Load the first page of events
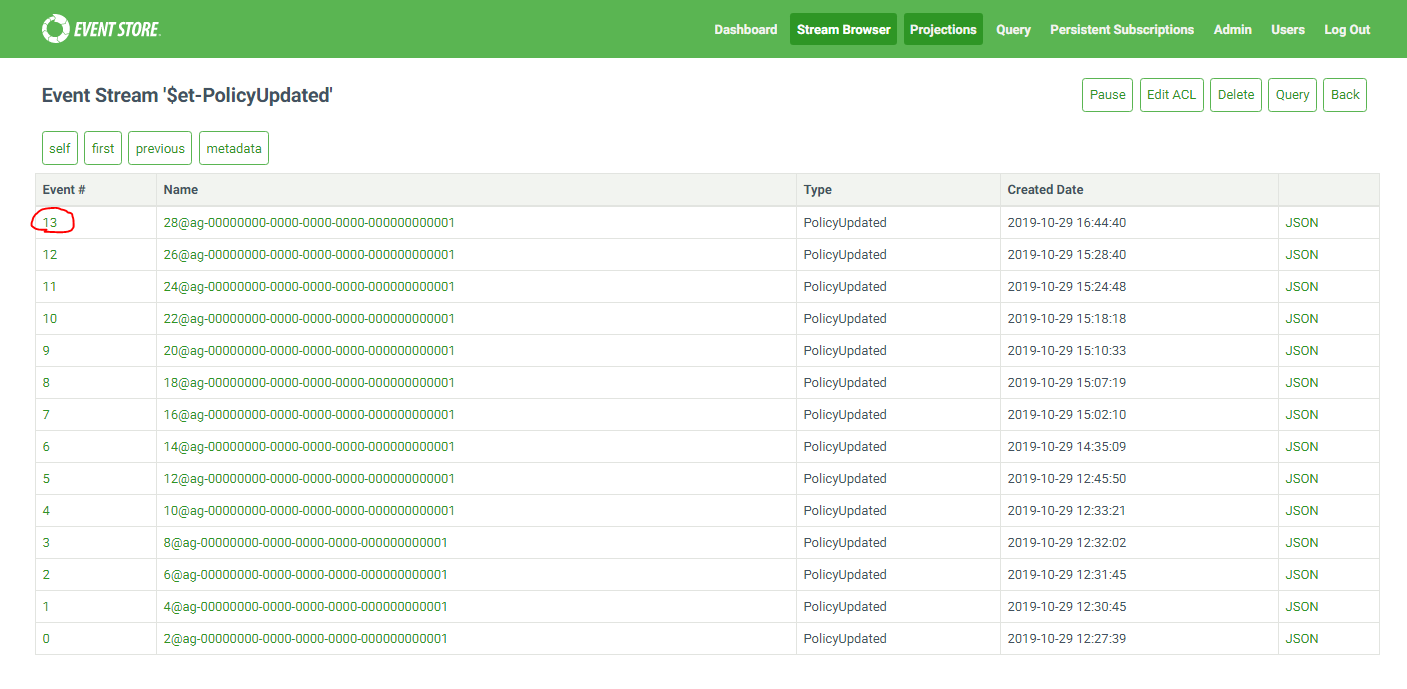The width and height of the screenshot is (1407, 689). (x=102, y=147)
